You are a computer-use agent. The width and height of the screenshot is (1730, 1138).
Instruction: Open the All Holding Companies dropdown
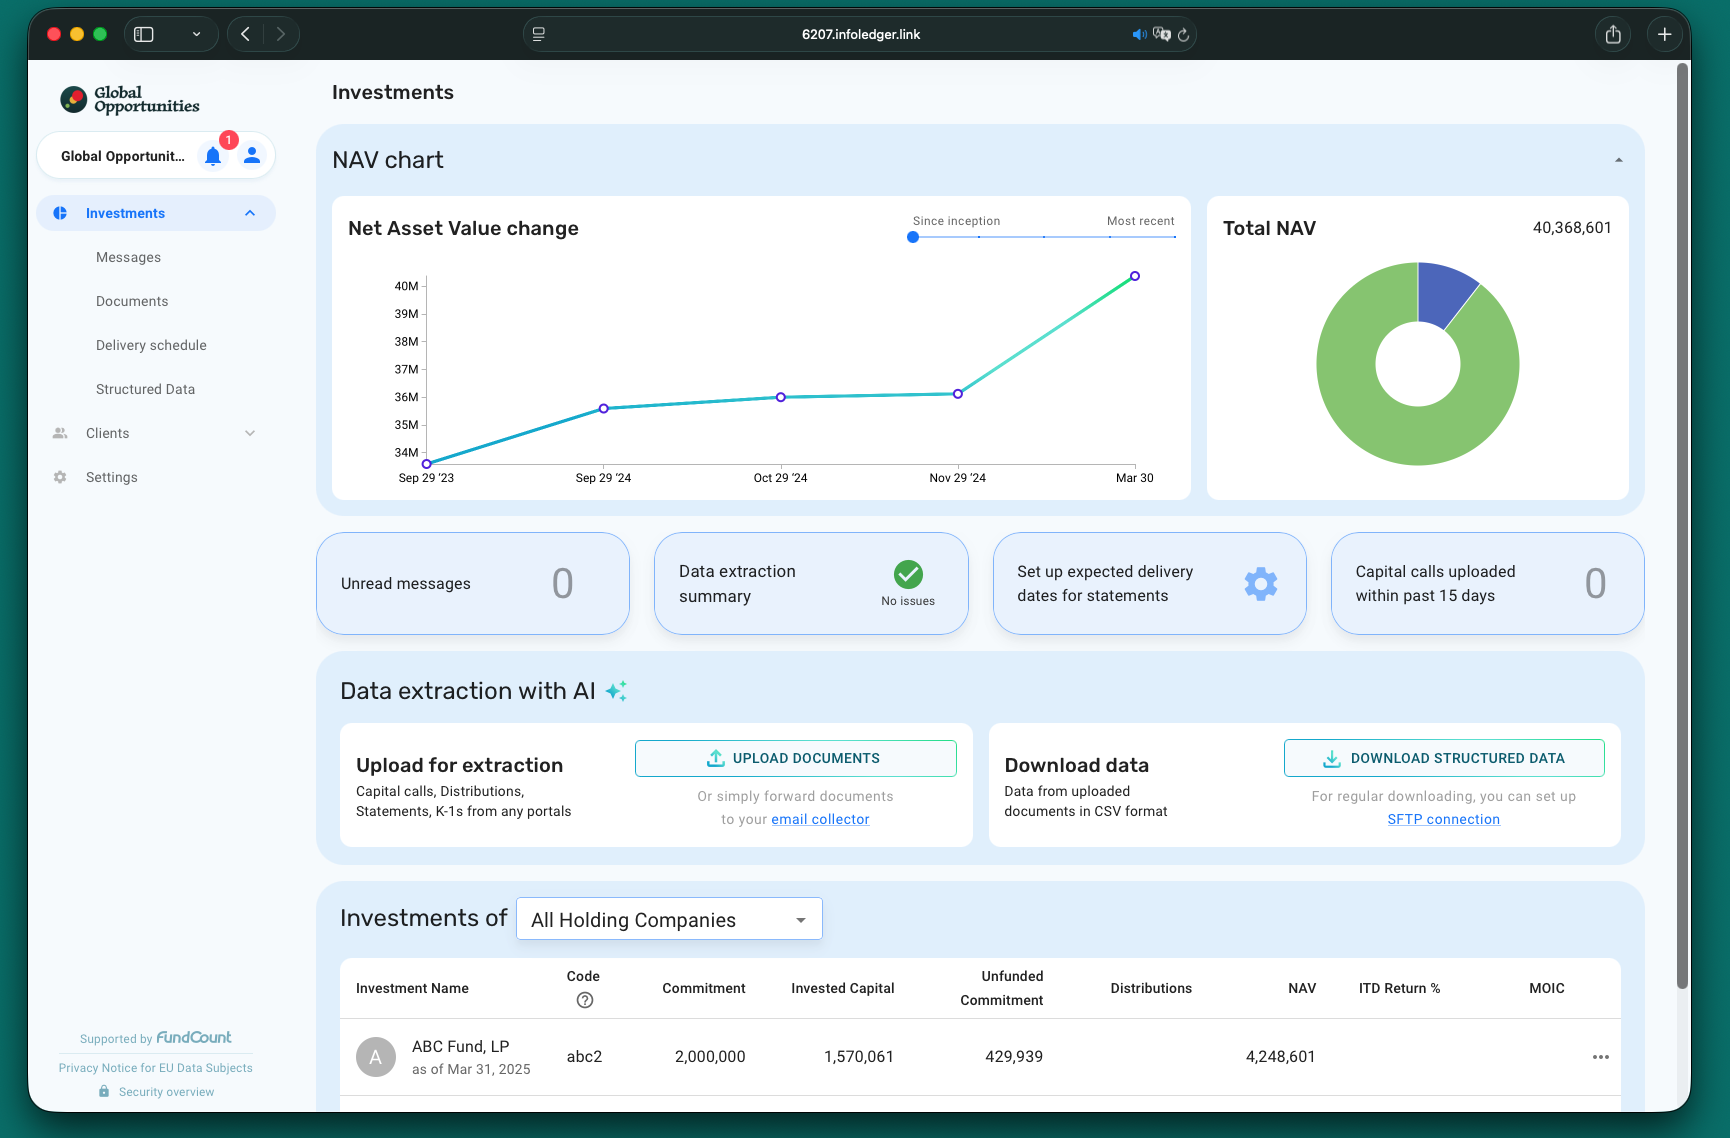669,919
